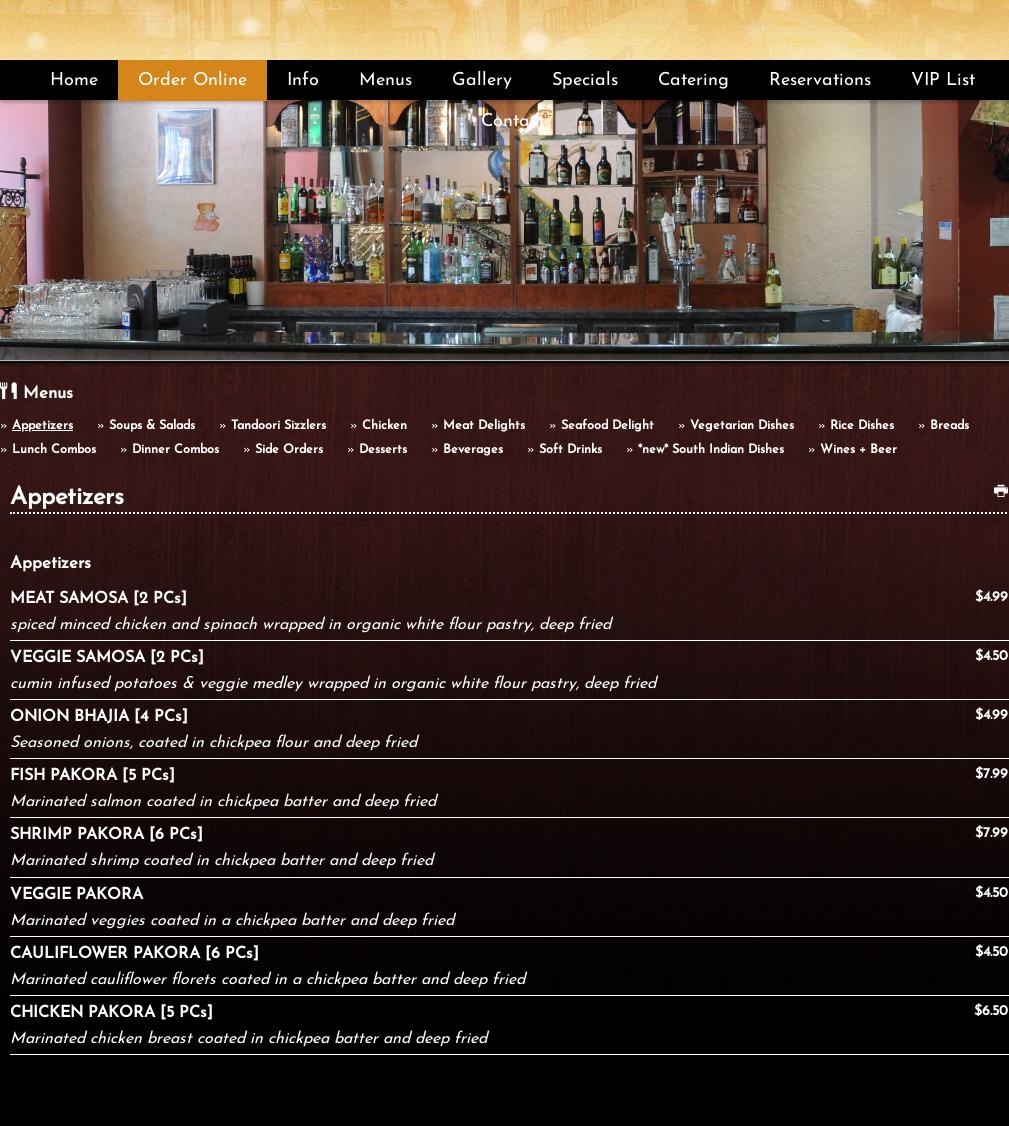Browse the new South Indian Dishes link

(710, 450)
